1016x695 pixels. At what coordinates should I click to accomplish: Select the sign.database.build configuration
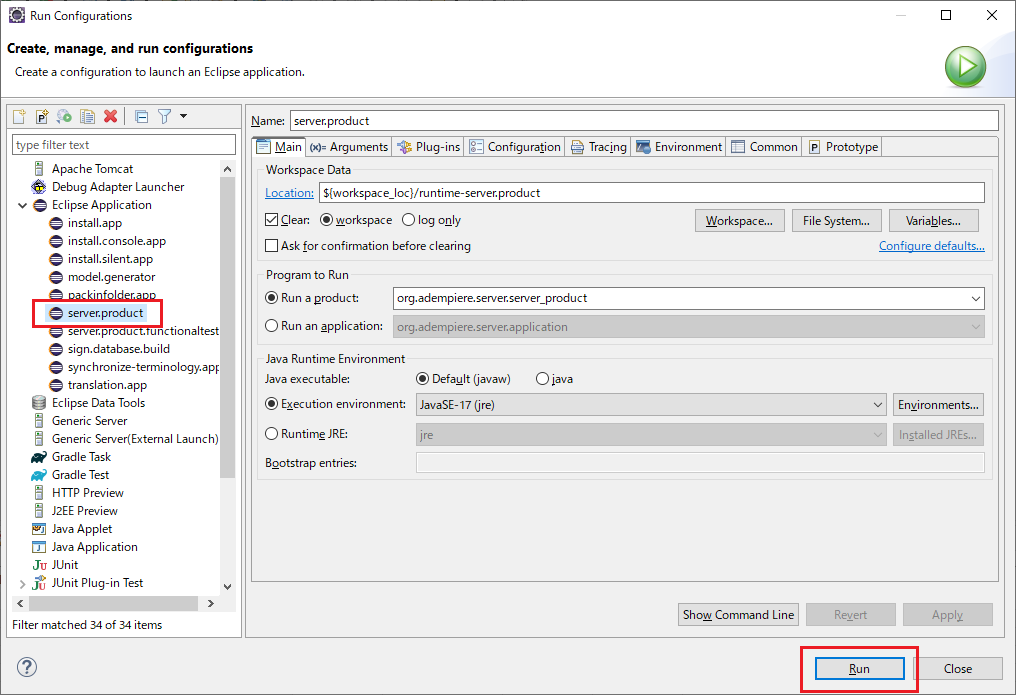click(x=119, y=349)
